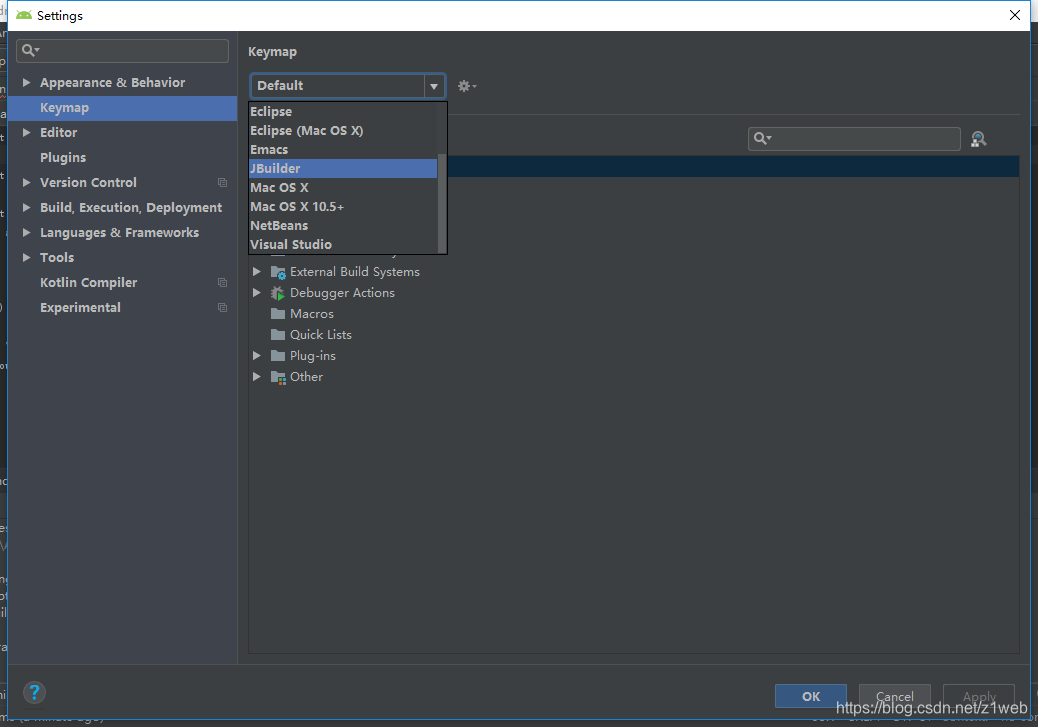1038x727 pixels.
Task: Open the Keymap settings page
Action: [122, 108]
